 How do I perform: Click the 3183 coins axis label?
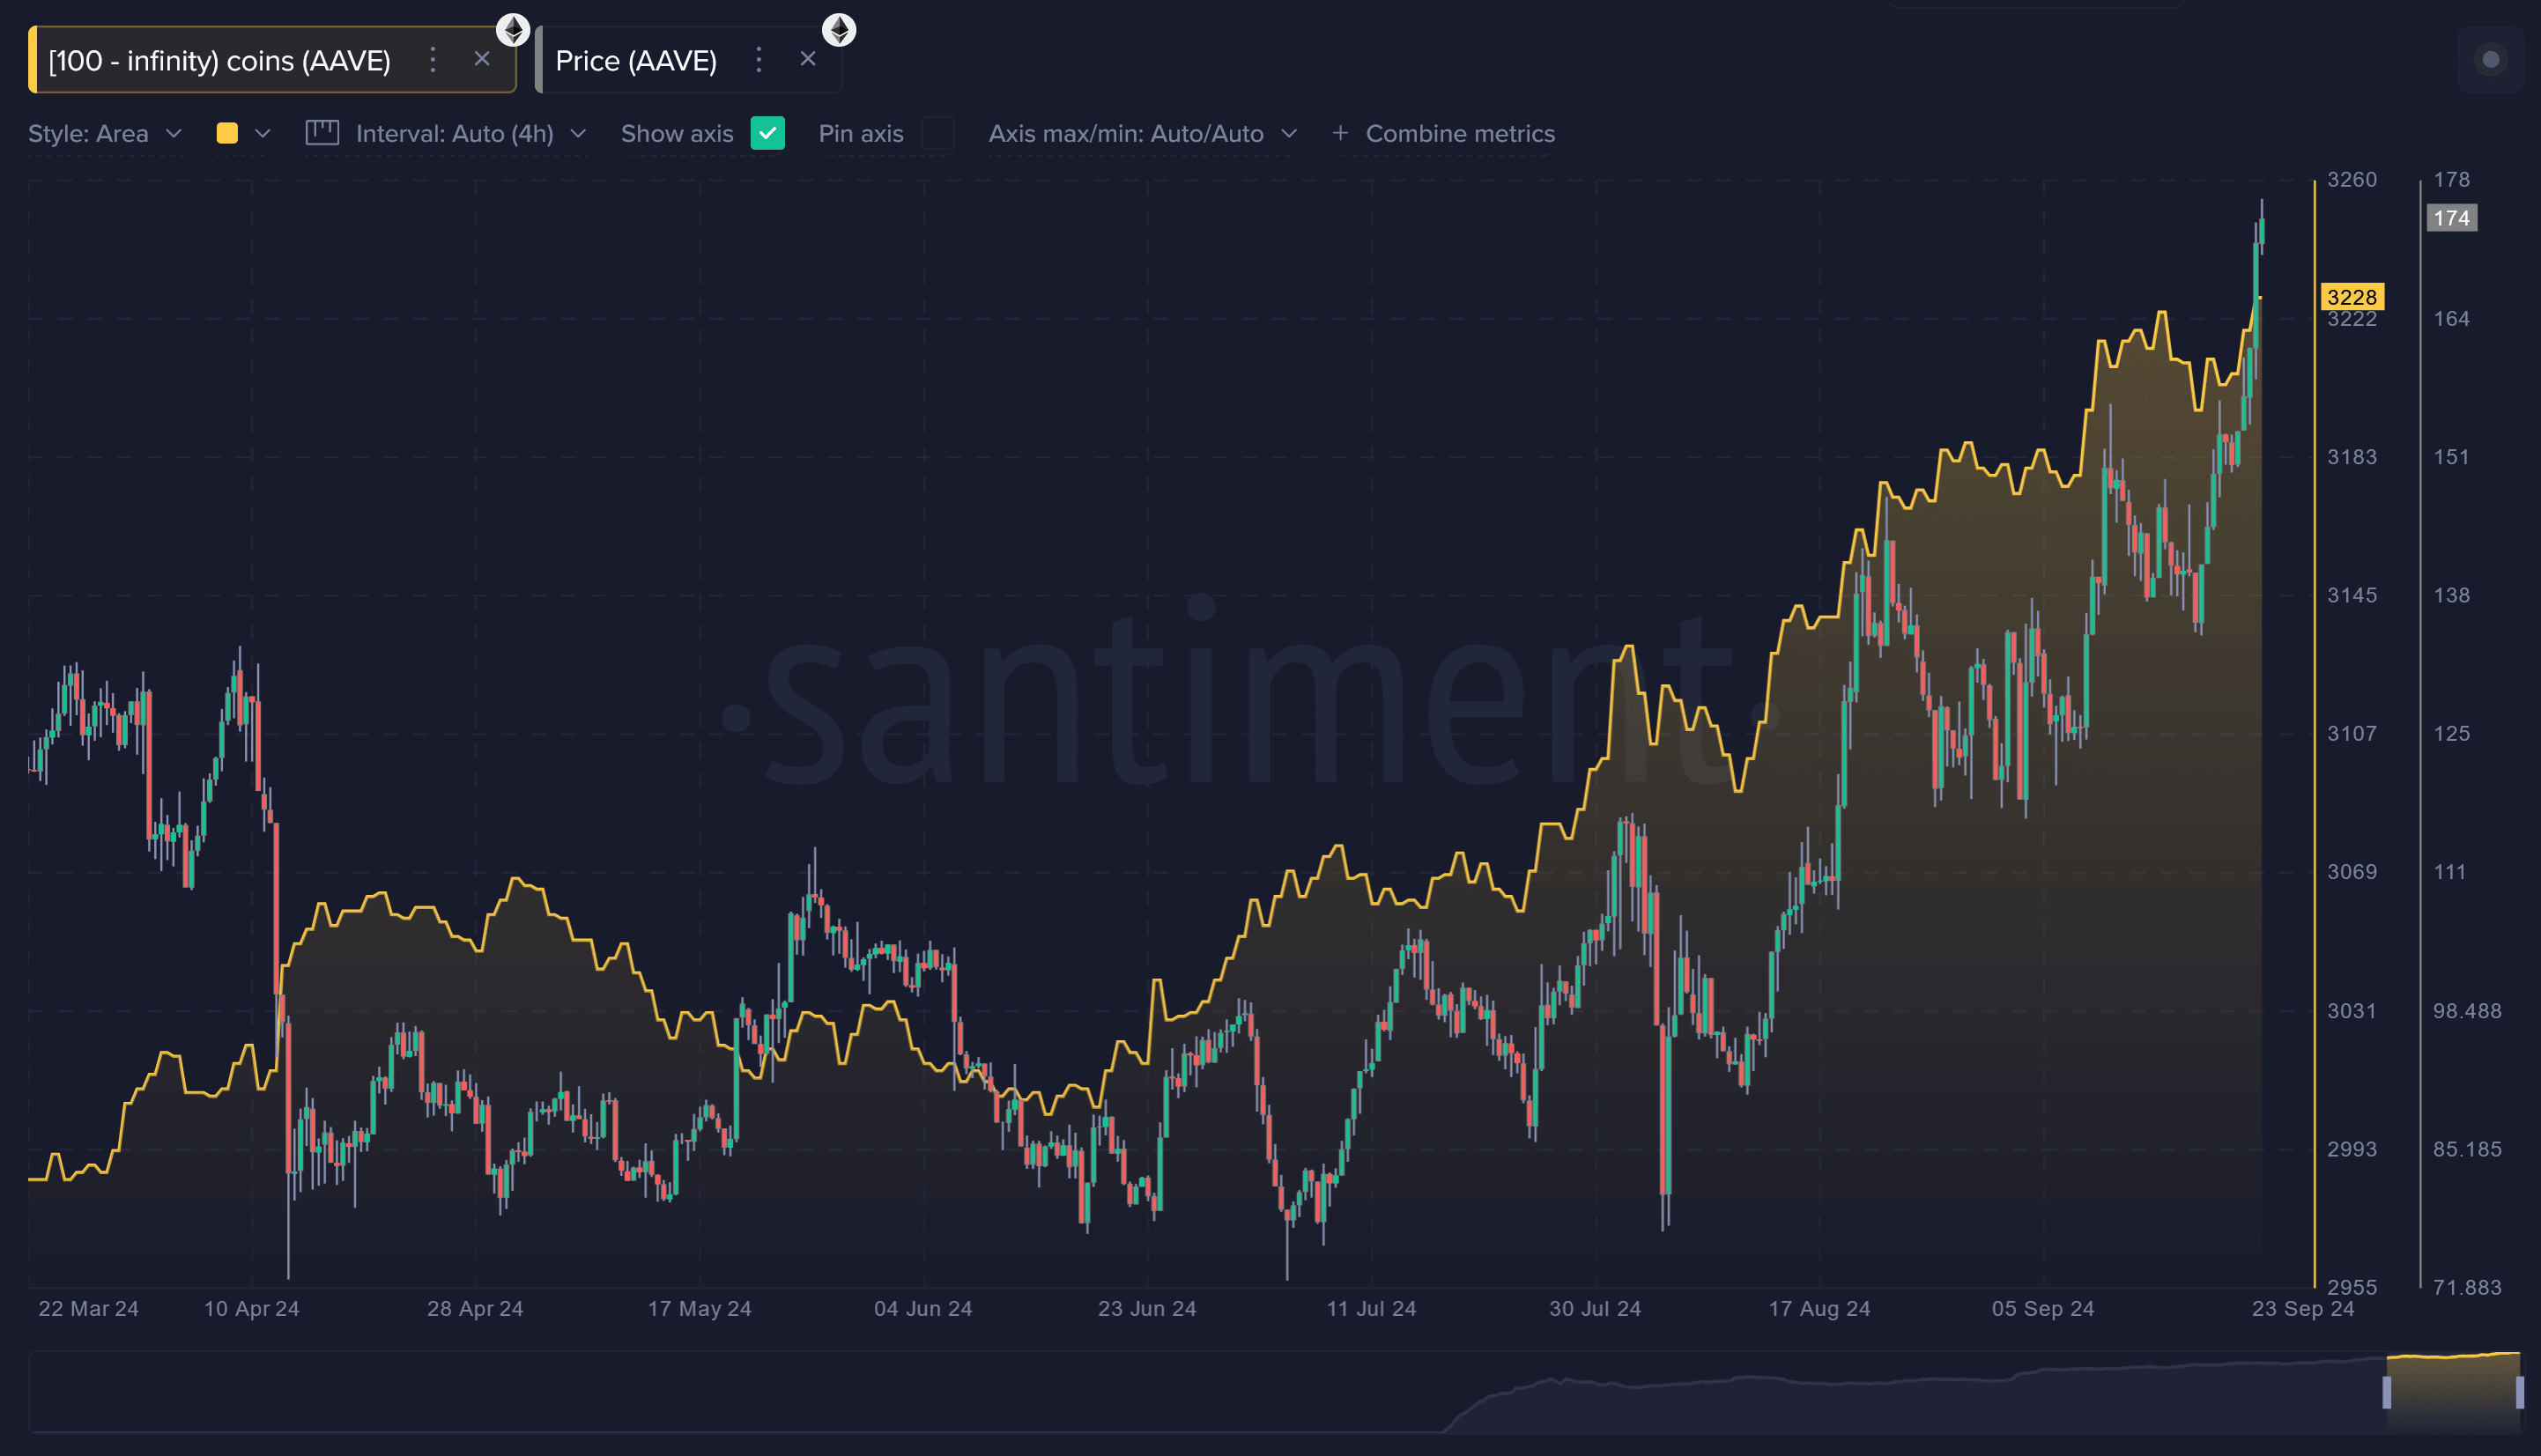(2352, 457)
